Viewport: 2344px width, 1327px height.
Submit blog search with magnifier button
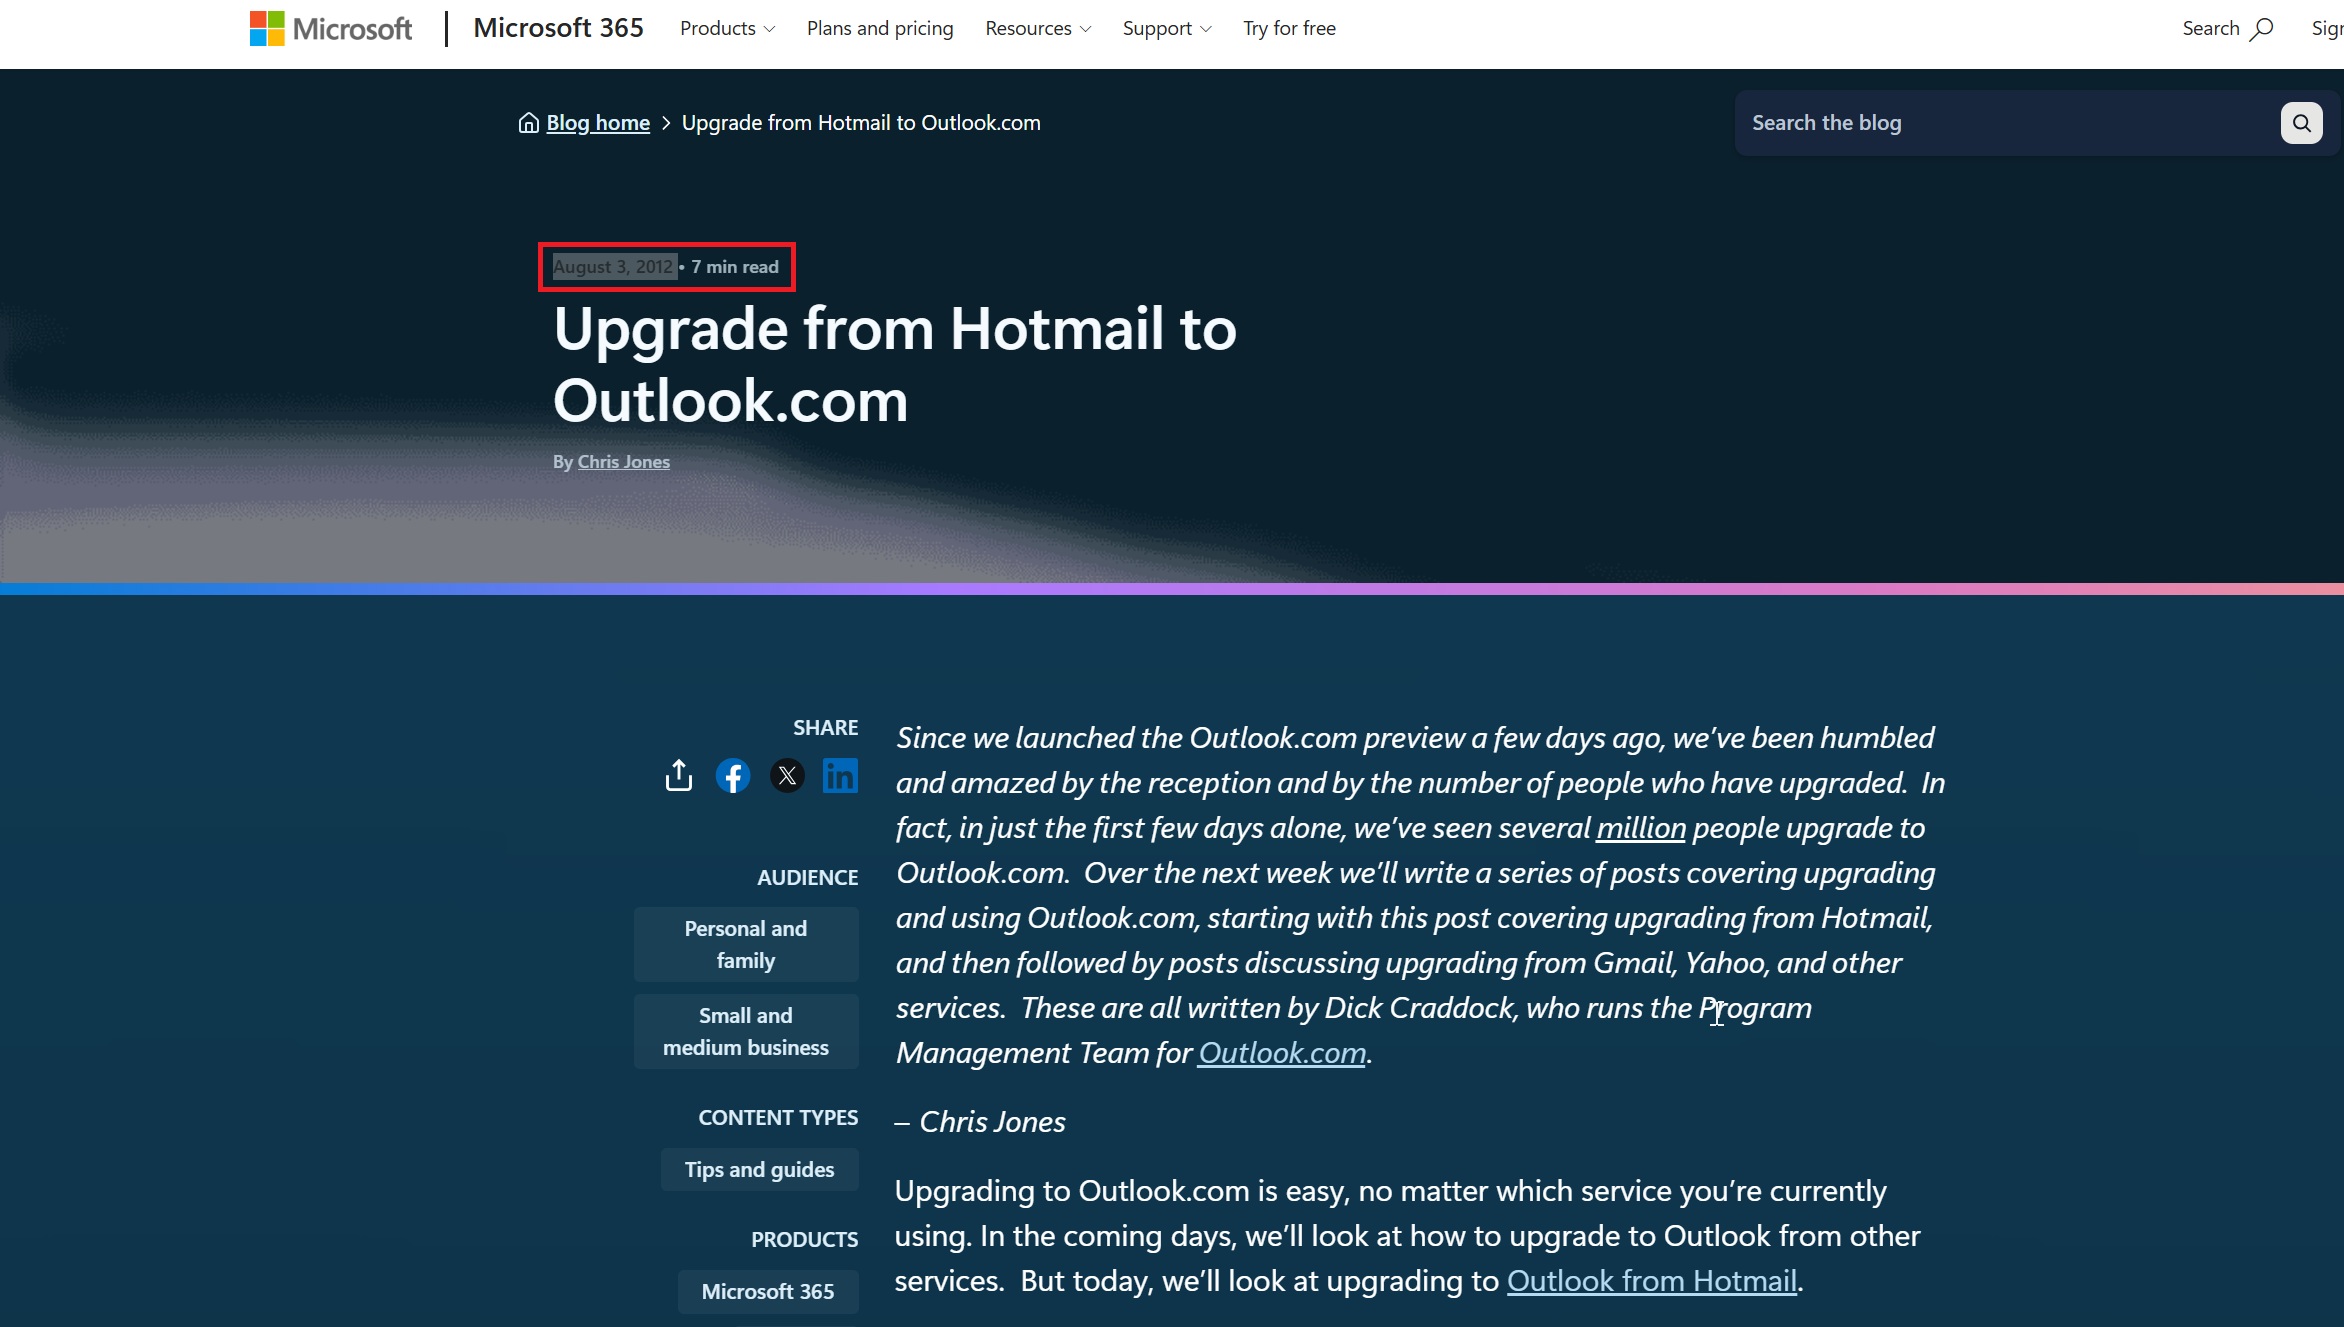2301,123
